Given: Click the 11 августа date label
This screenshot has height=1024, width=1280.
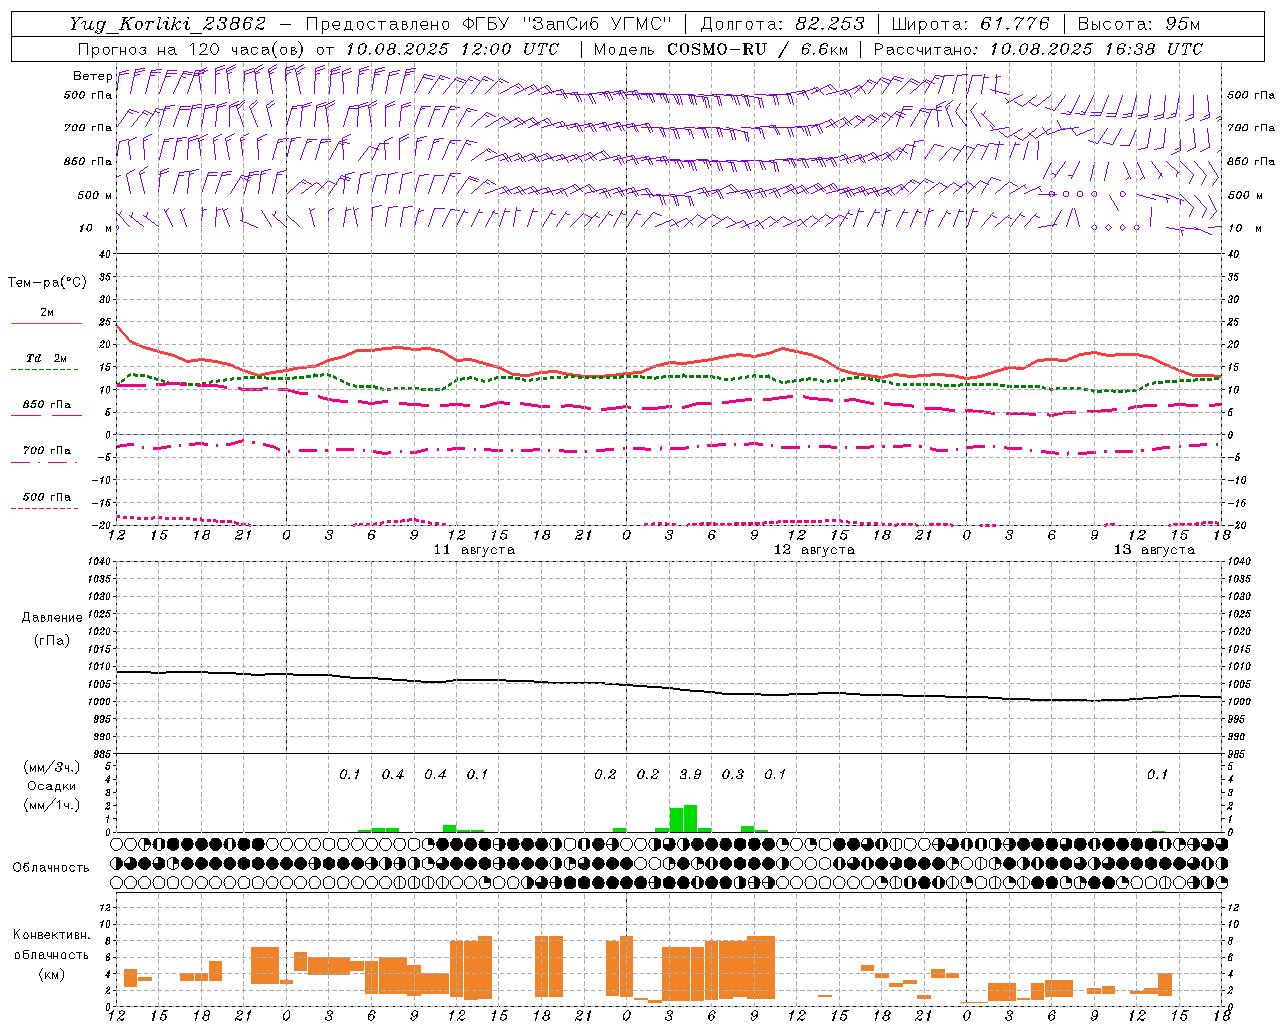Looking at the screenshot, I should click(x=474, y=550).
